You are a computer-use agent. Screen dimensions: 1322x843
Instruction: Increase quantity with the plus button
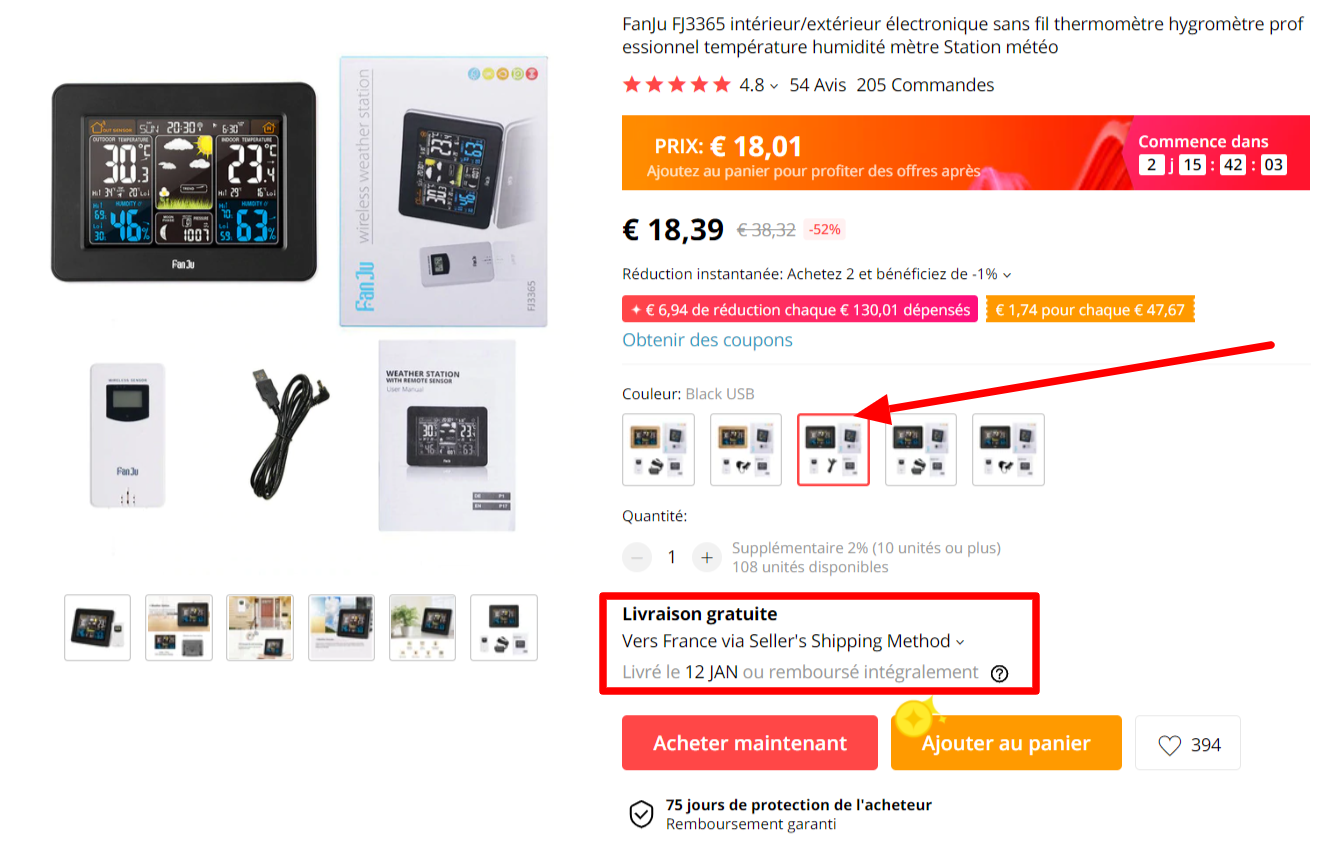[x=707, y=557]
